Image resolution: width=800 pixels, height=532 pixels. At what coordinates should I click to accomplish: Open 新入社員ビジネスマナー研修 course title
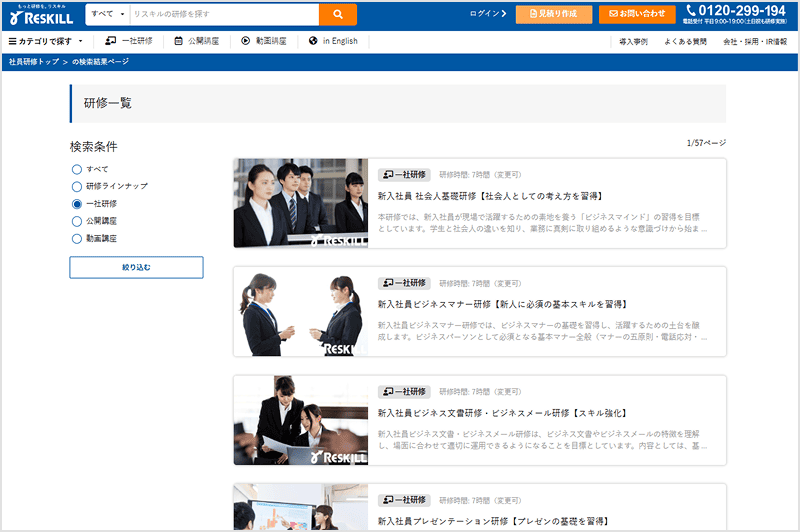pyautogui.click(x=503, y=305)
